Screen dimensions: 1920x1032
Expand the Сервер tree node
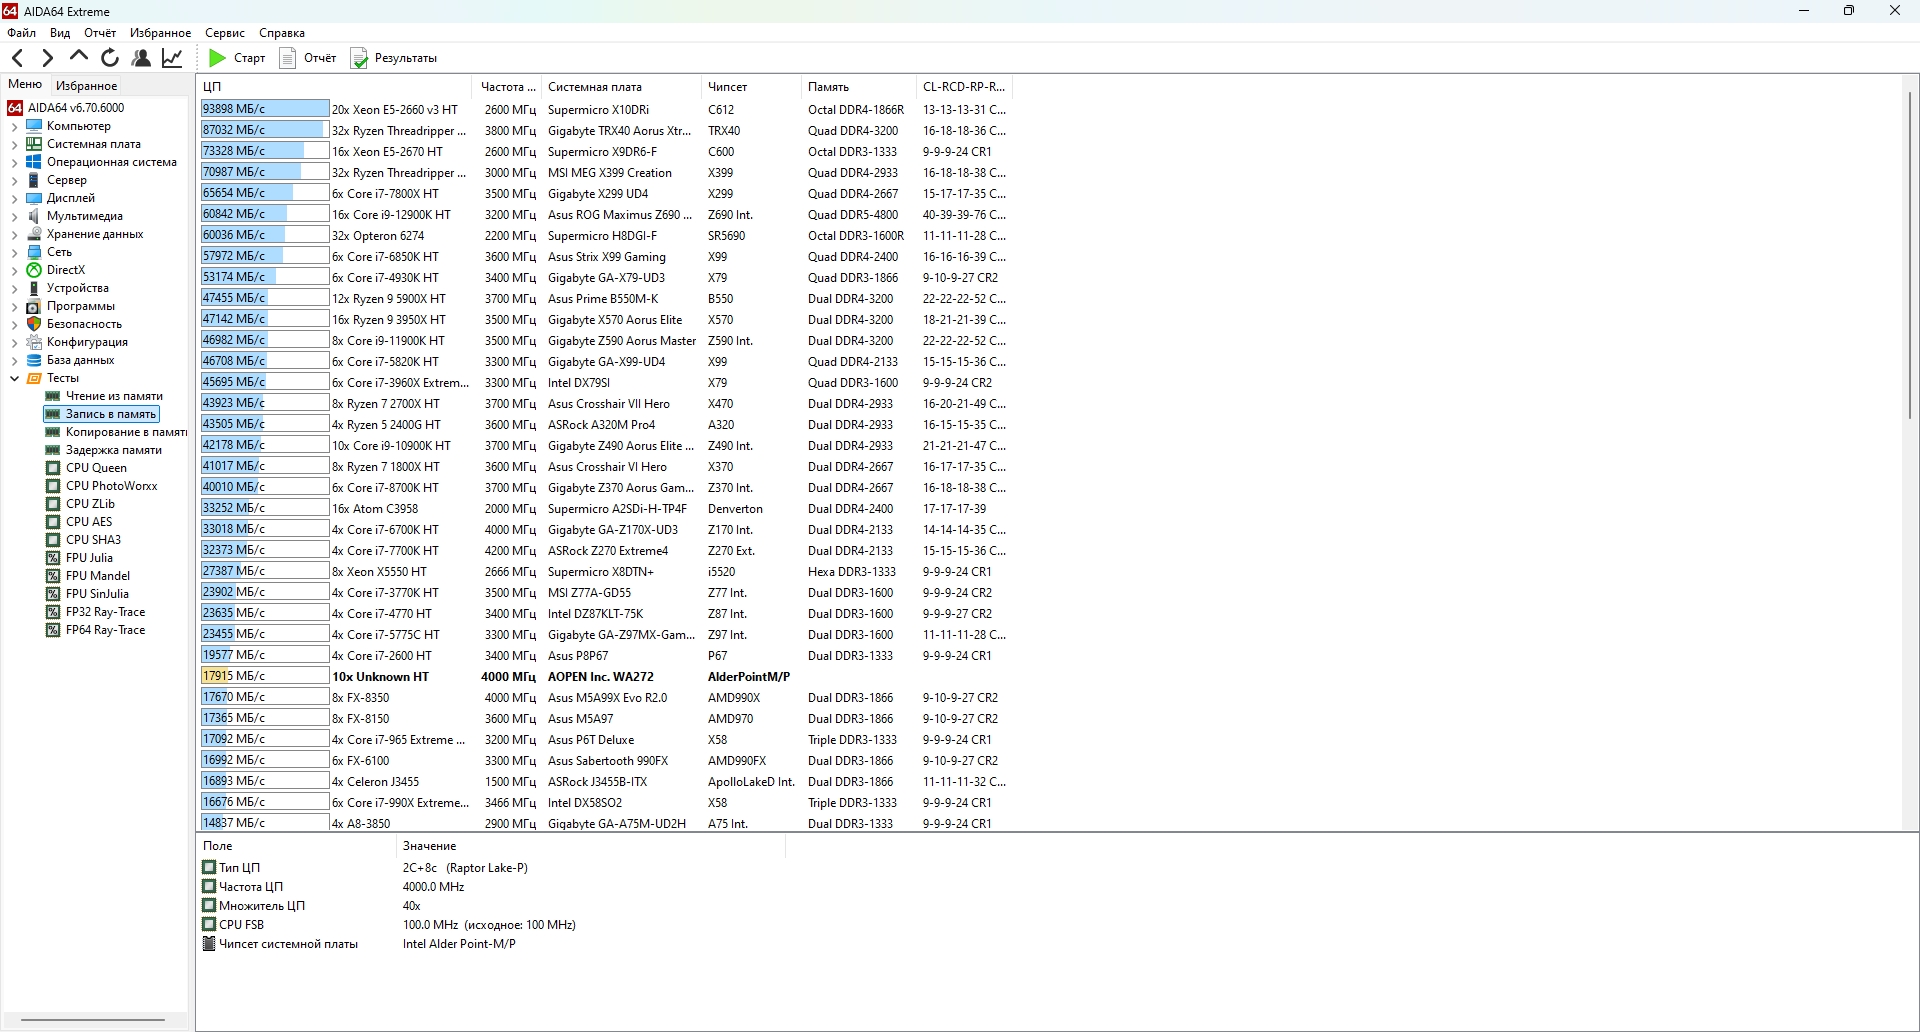pos(14,181)
